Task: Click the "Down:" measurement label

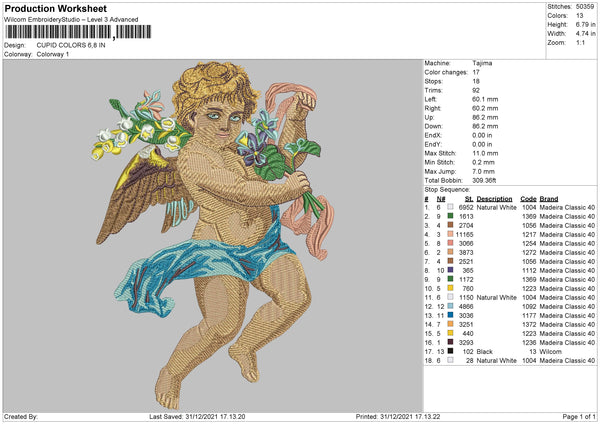Action: pyautogui.click(x=433, y=126)
